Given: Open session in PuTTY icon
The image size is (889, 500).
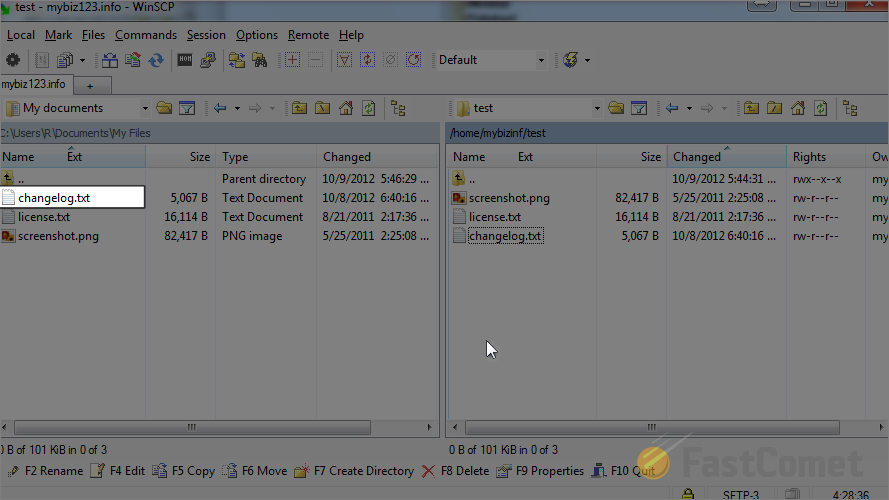Looking at the screenshot, I should (208, 60).
